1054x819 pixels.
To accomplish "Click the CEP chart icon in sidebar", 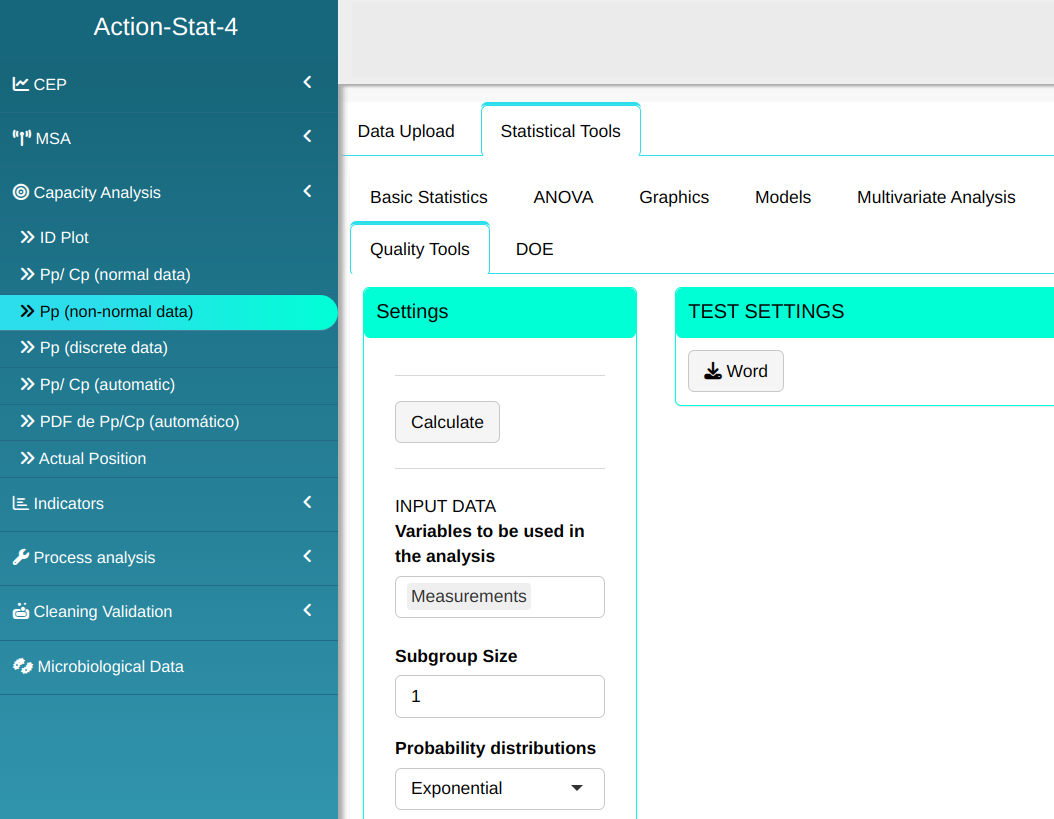I will pyautogui.click(x=20, y=84).
